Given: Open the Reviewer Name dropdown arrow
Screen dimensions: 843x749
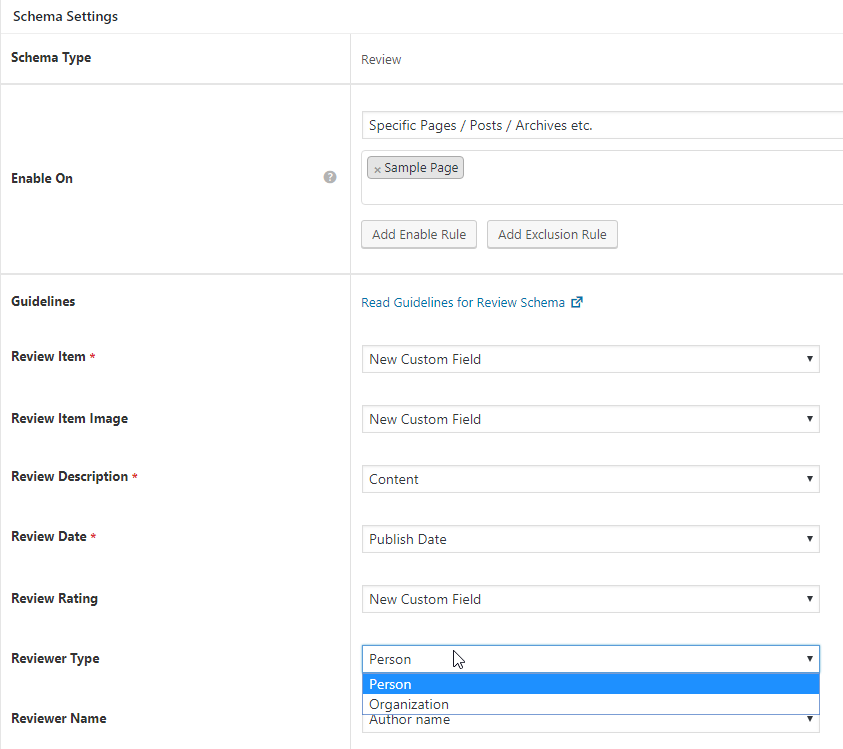Looking at the screenshot, I should coord(810,720).
